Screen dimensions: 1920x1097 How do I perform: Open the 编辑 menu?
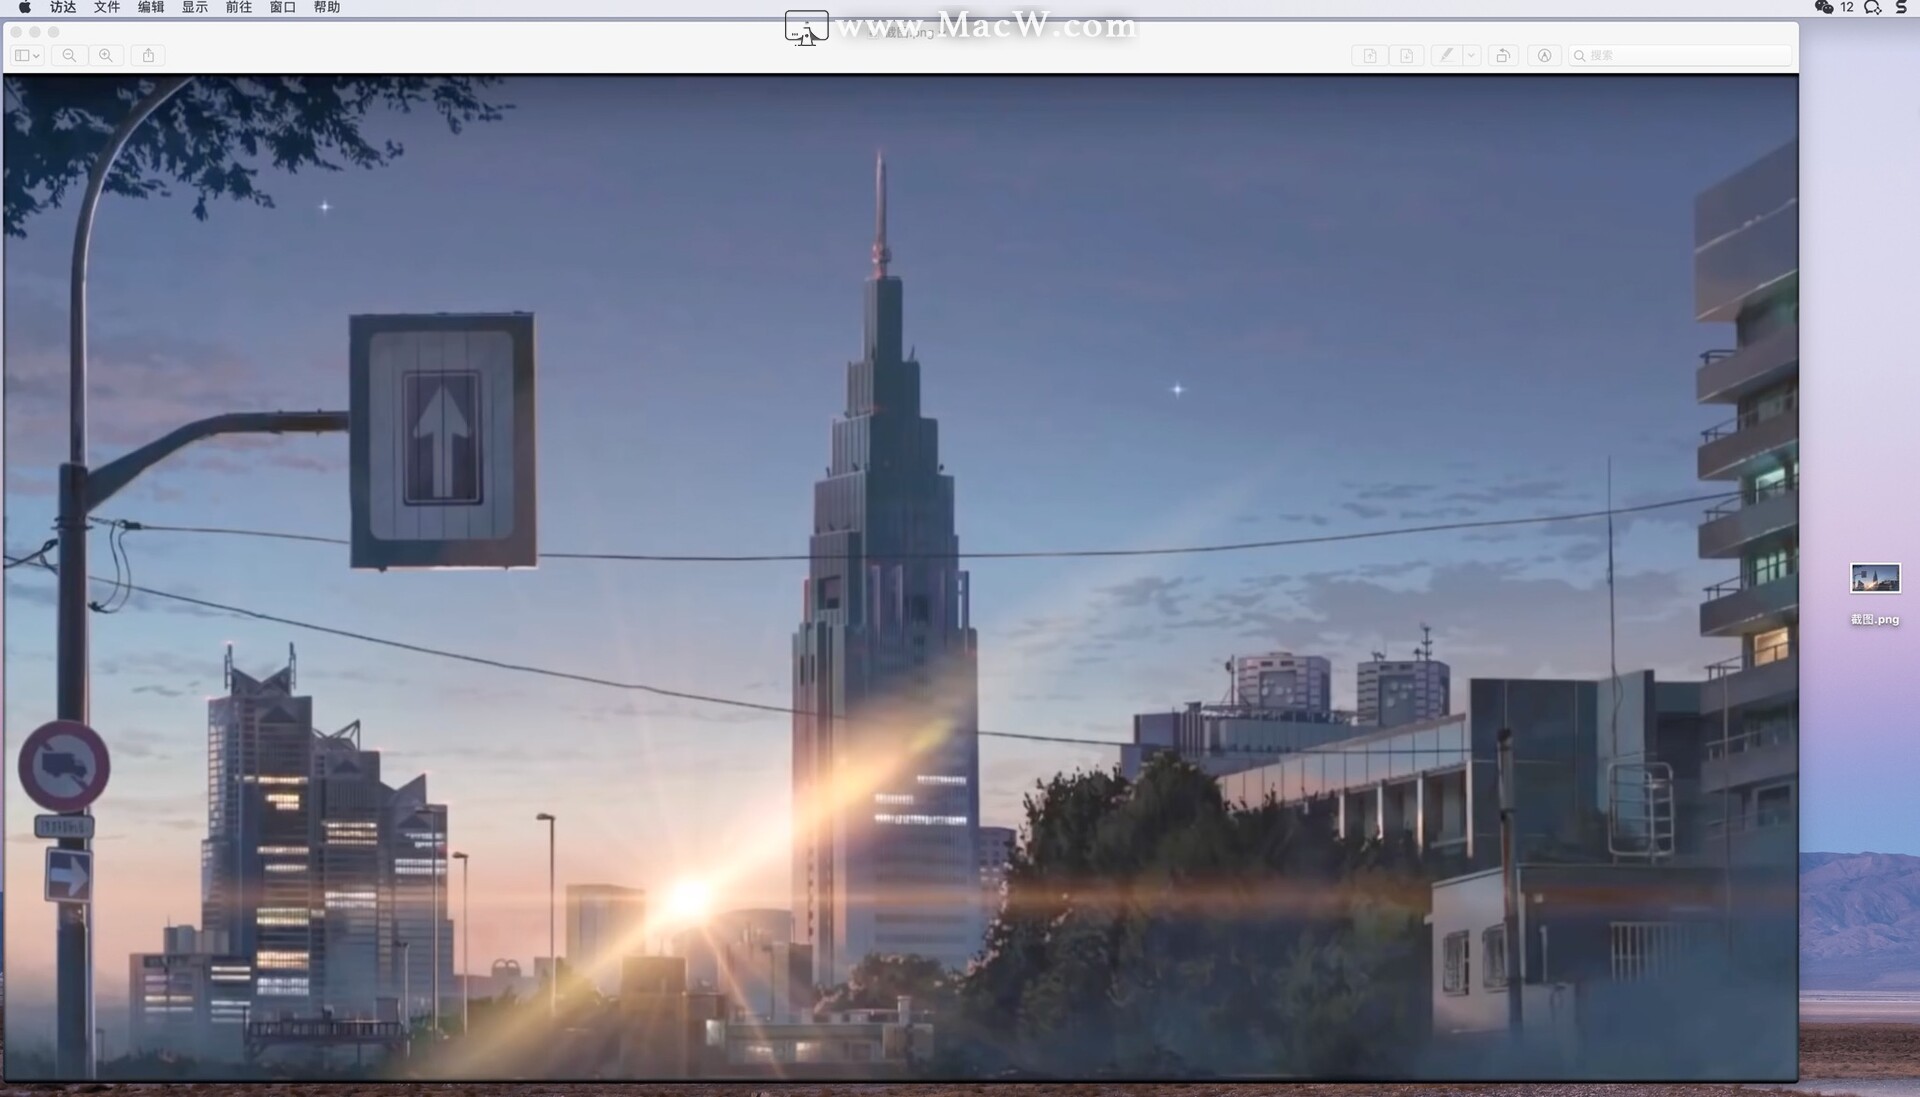tap(150, 7)
